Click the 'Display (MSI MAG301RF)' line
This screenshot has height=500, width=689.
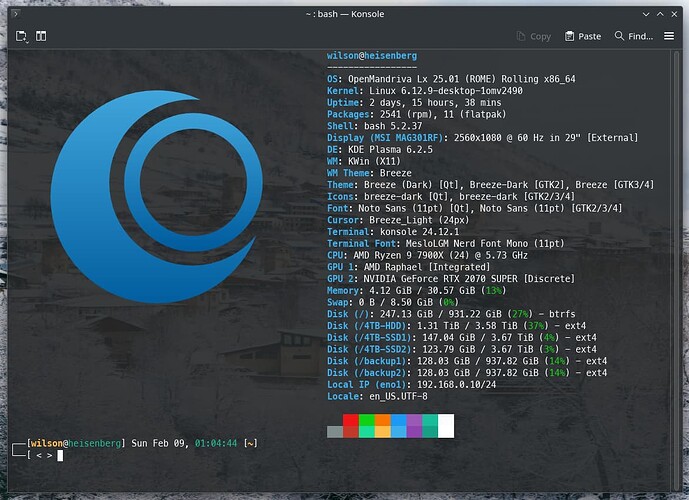click(482, 138)
